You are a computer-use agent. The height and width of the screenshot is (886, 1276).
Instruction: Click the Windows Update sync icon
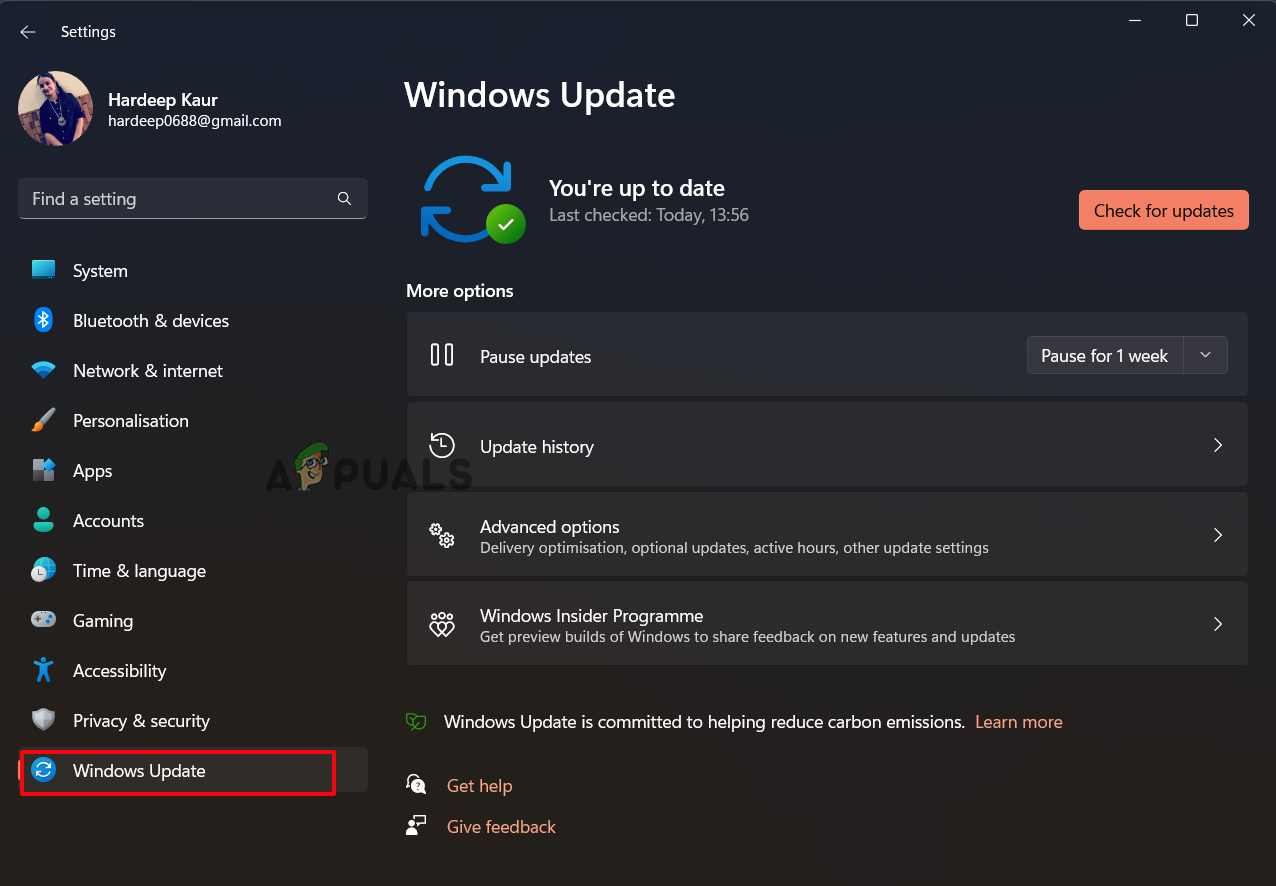click(44, 770)
